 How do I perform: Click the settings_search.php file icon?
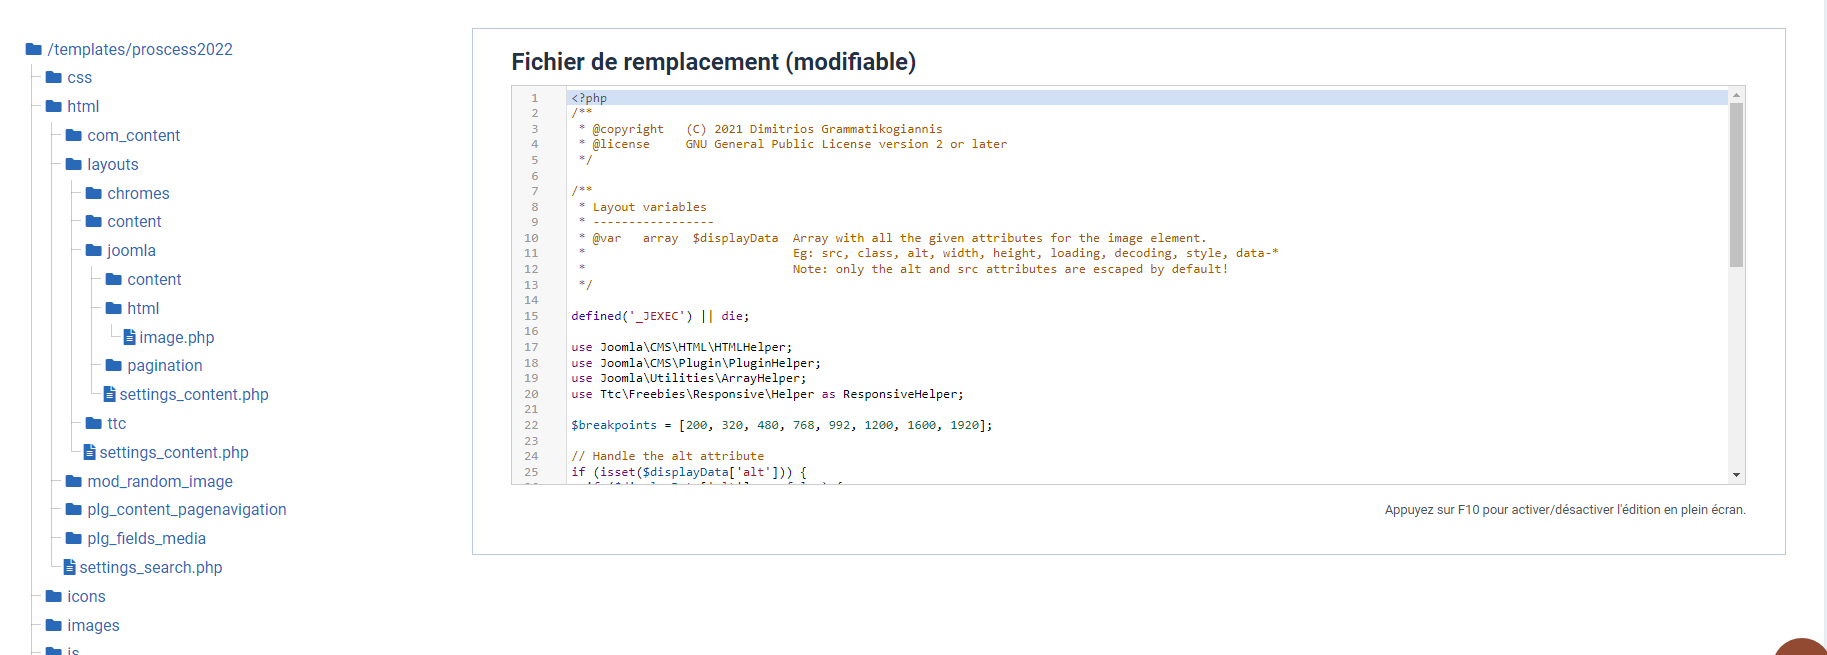click(x=70, y=567)
